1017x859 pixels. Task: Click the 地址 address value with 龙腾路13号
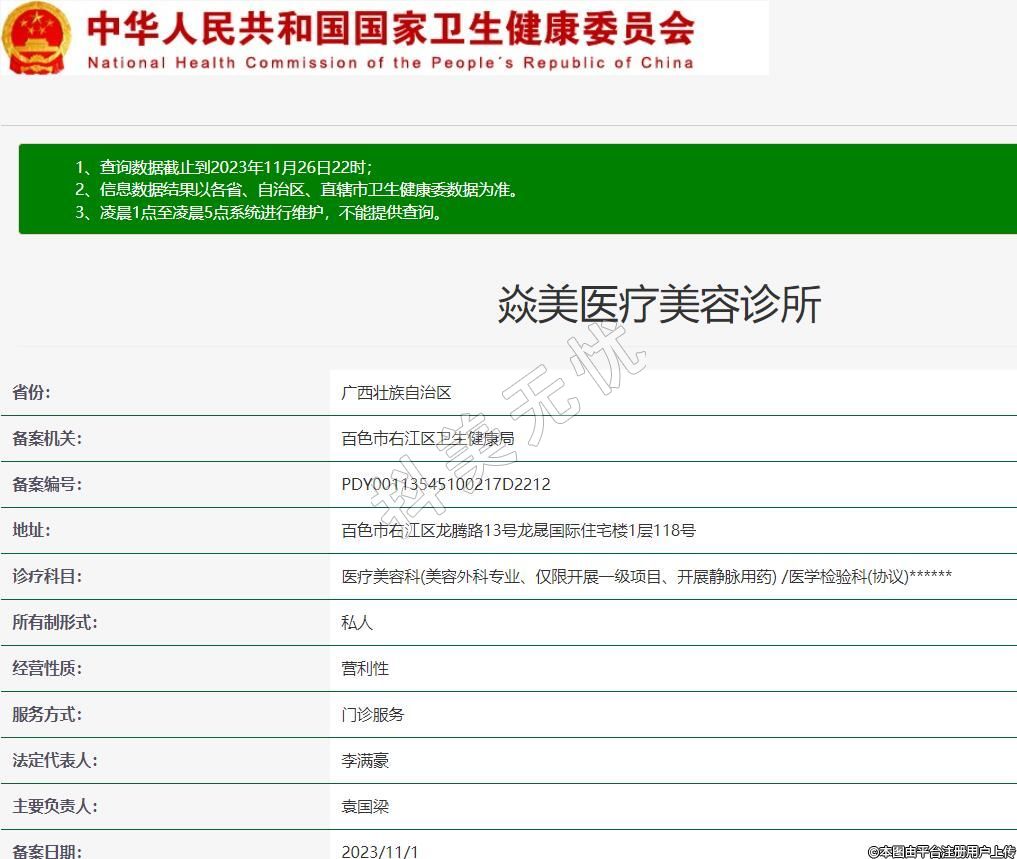click(518, 531)
